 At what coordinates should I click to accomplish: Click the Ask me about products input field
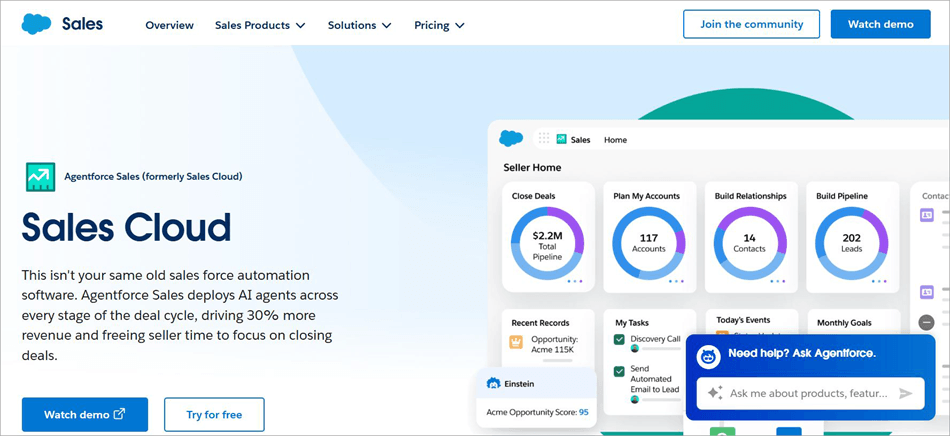pyautogui.click(x=811, y=394)
